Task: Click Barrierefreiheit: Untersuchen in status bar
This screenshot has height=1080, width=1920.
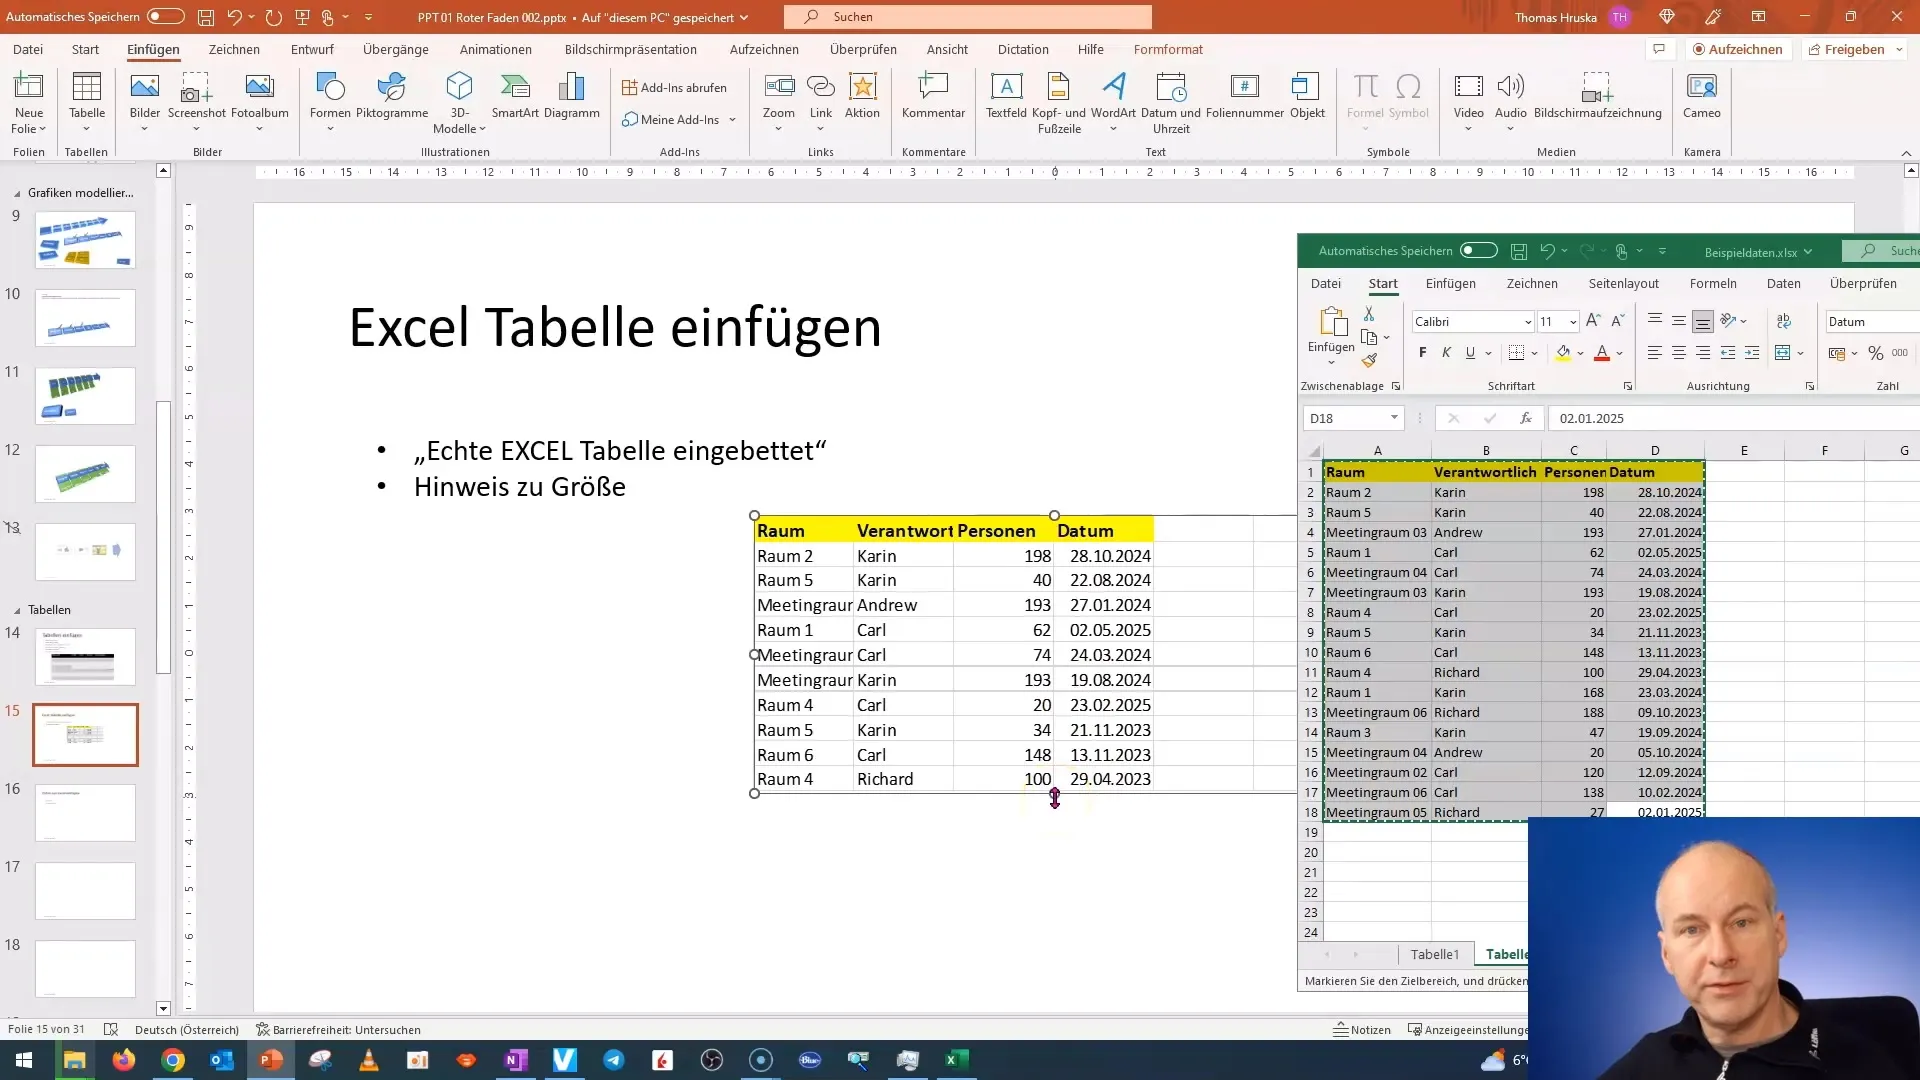Action: click(338, 1030)
